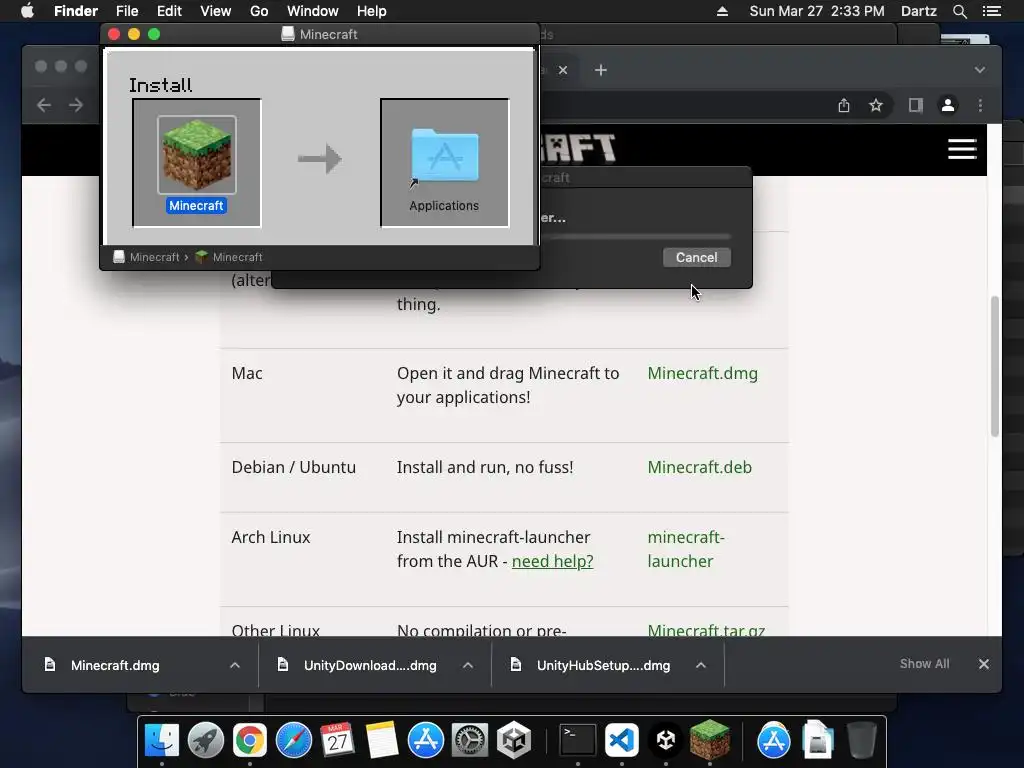The image size is (1024, 768).
Task: Click the Minecraft.dmg download link
Action: pyautogui.click(x=703, y=374)
